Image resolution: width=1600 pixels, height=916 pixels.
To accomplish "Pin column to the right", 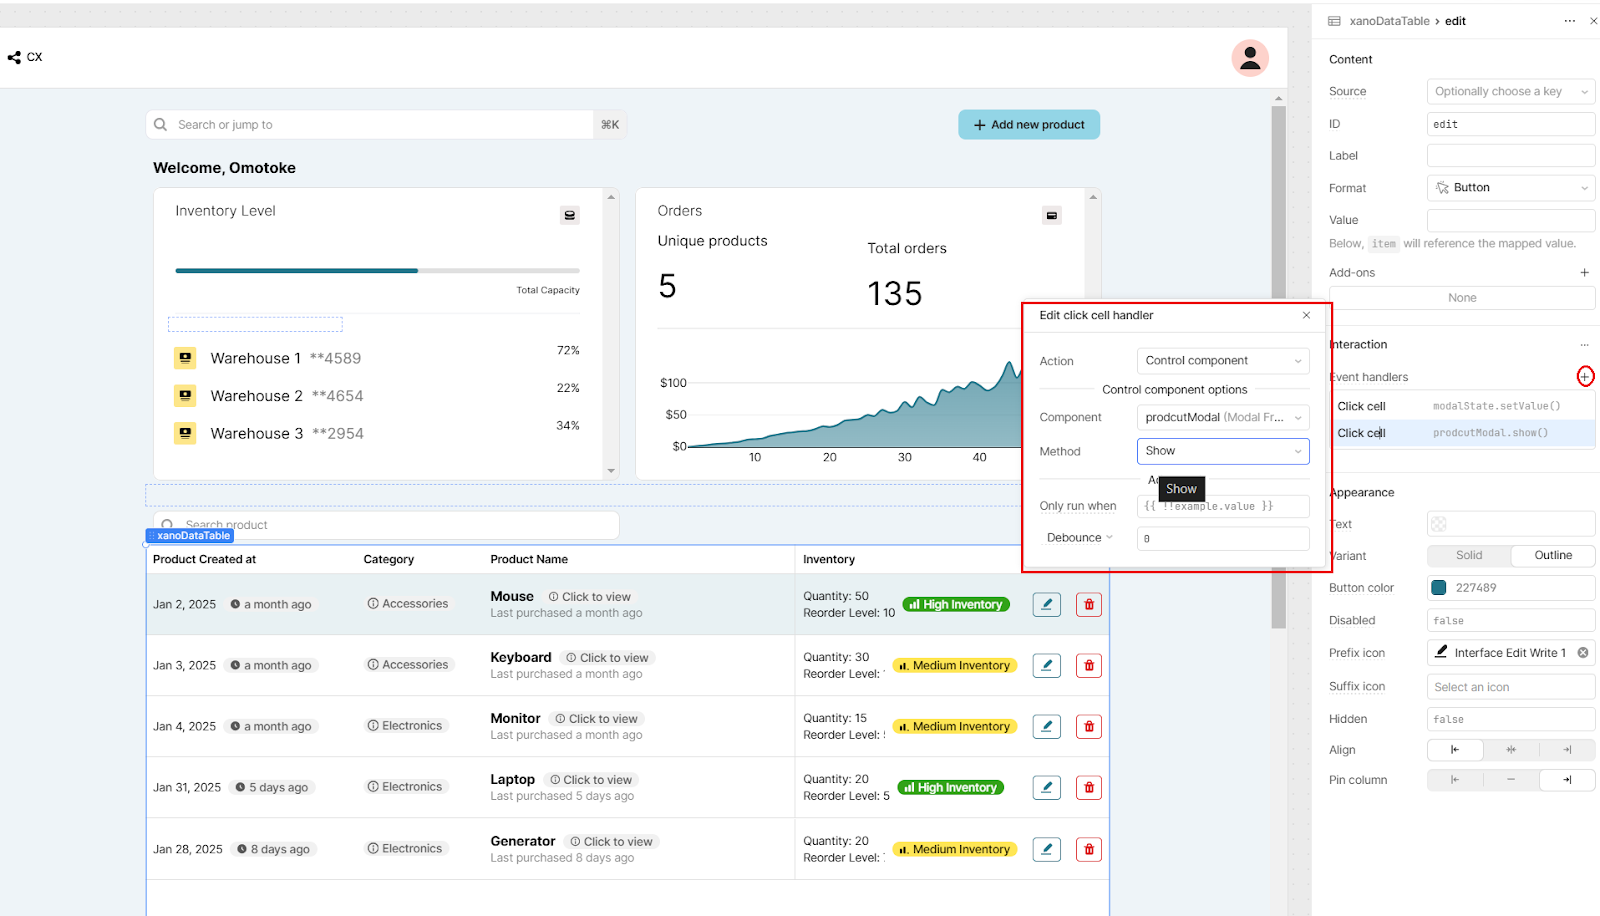I will click(1567, 780).
